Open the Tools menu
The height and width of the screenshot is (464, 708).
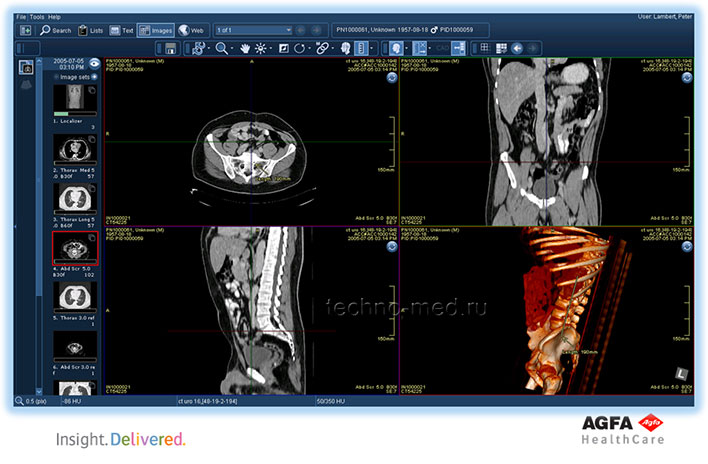point(37,17)
